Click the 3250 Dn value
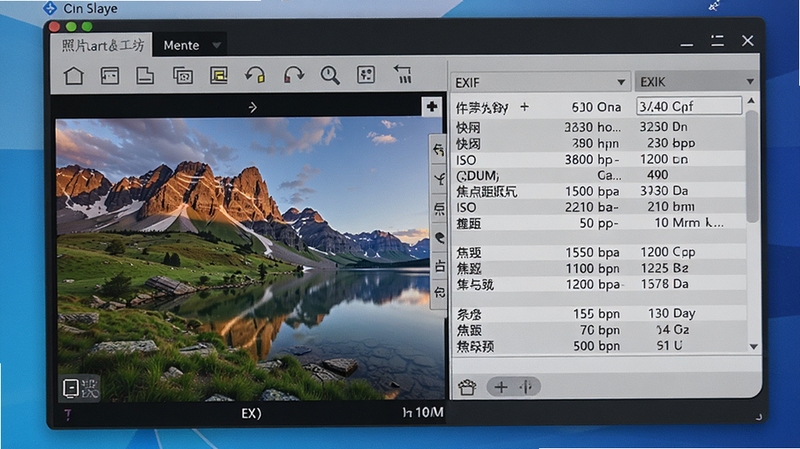The image size is (800, 449). (x=663, y=127)
